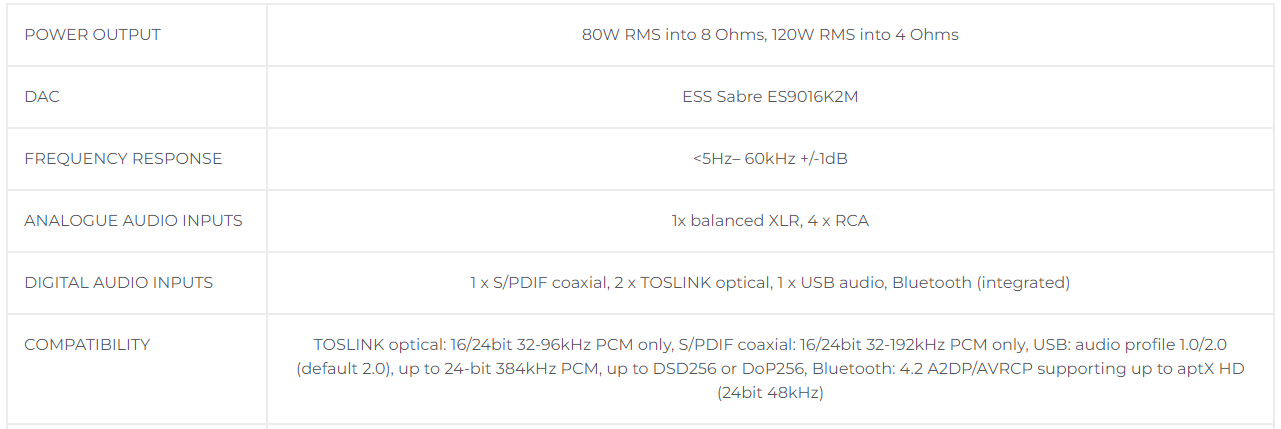Viewport: 1281px width, 429px height.
Task: Select the "2 x TOSLINK optical" text
Action: tap(692, 283)
